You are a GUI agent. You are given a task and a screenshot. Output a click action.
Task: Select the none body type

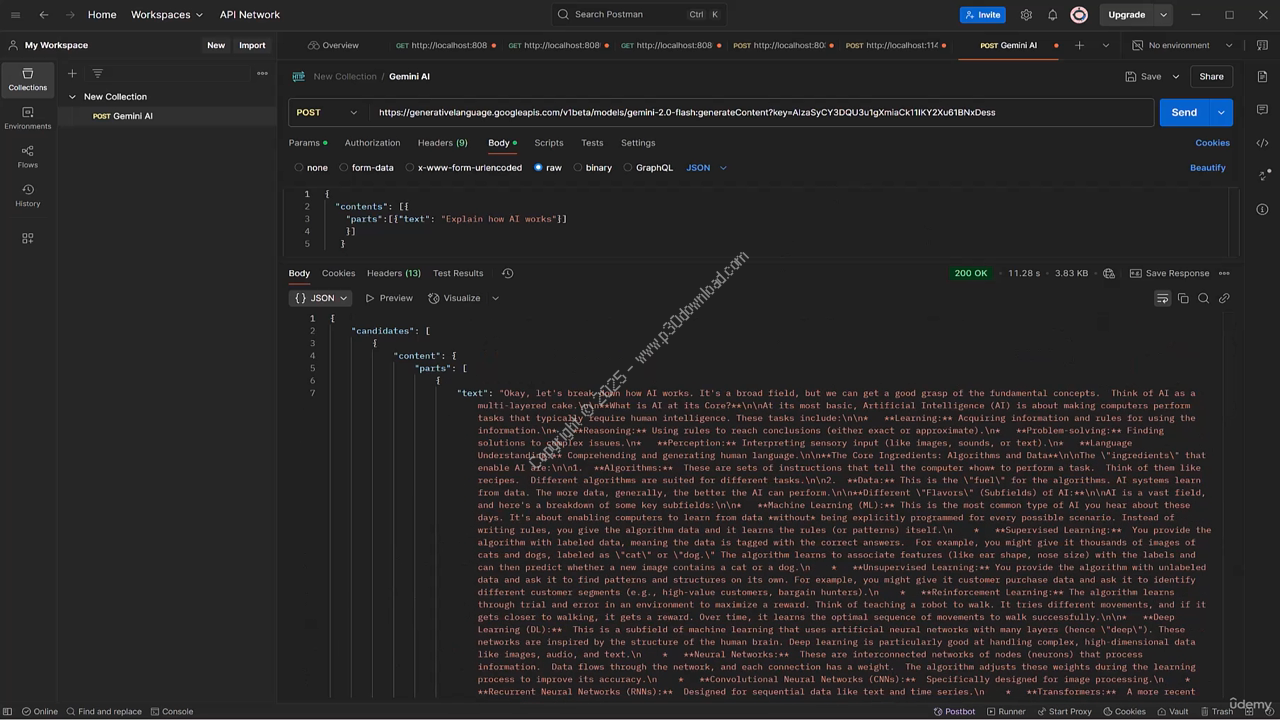click(310, 168)
